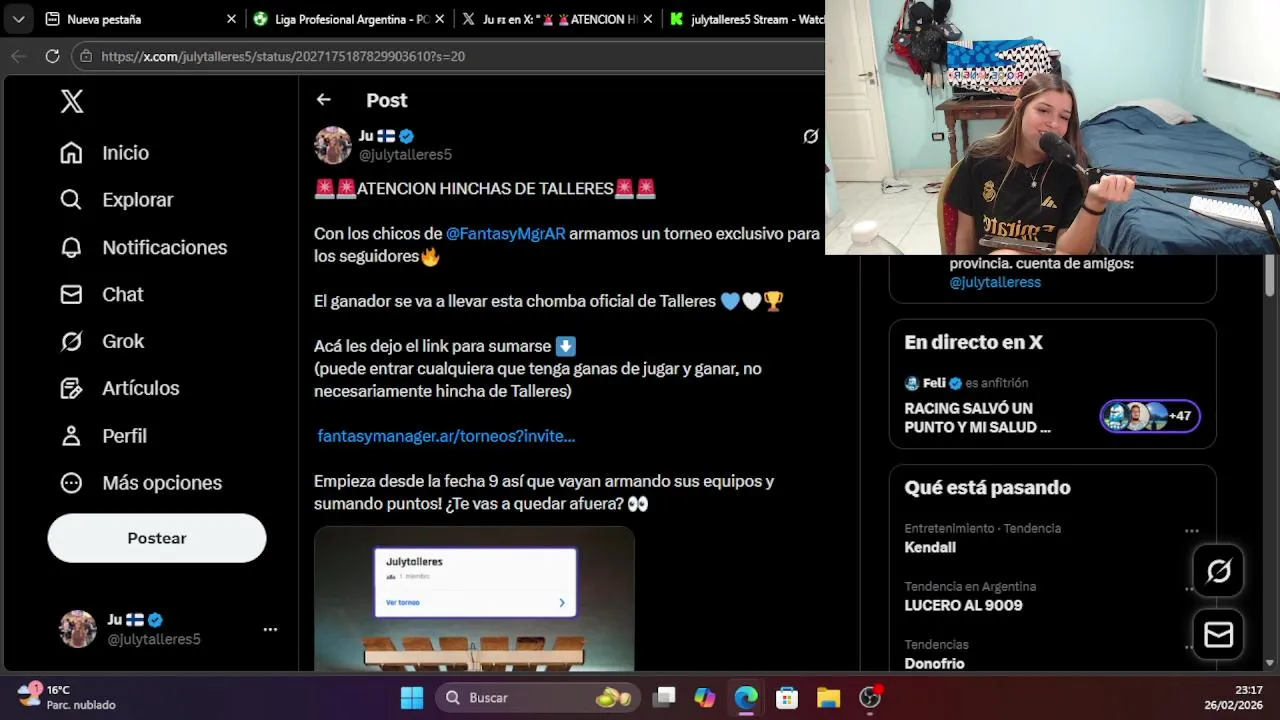Open floating Grok button

click(x=1218, y=571)
